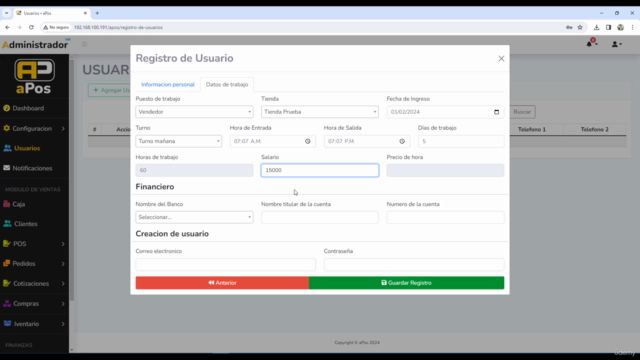Expand the Iventario sidebar menu
This screenshot has height=360, width=640.
34,324
